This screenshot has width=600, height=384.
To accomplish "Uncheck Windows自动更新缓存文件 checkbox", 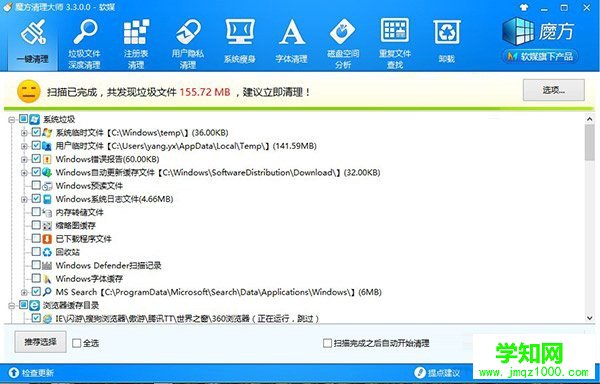I will (x=36, y=172).
